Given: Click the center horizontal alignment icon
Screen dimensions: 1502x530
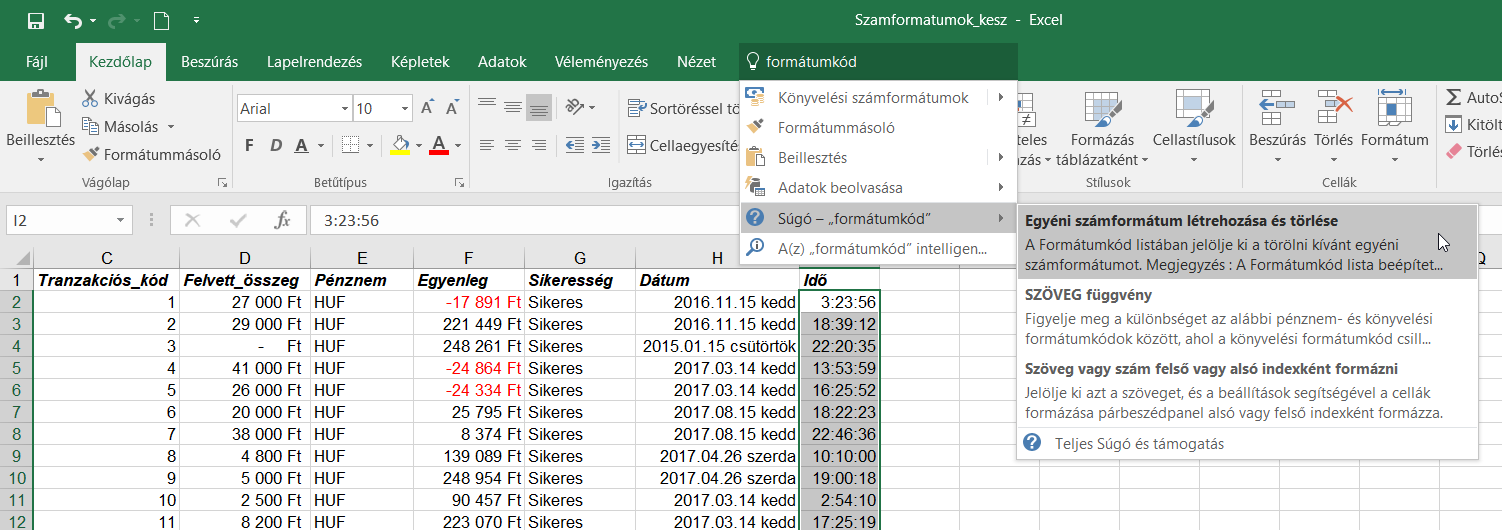Looking at the screenshot, I should pyautogui.click(x=513, y=145).
